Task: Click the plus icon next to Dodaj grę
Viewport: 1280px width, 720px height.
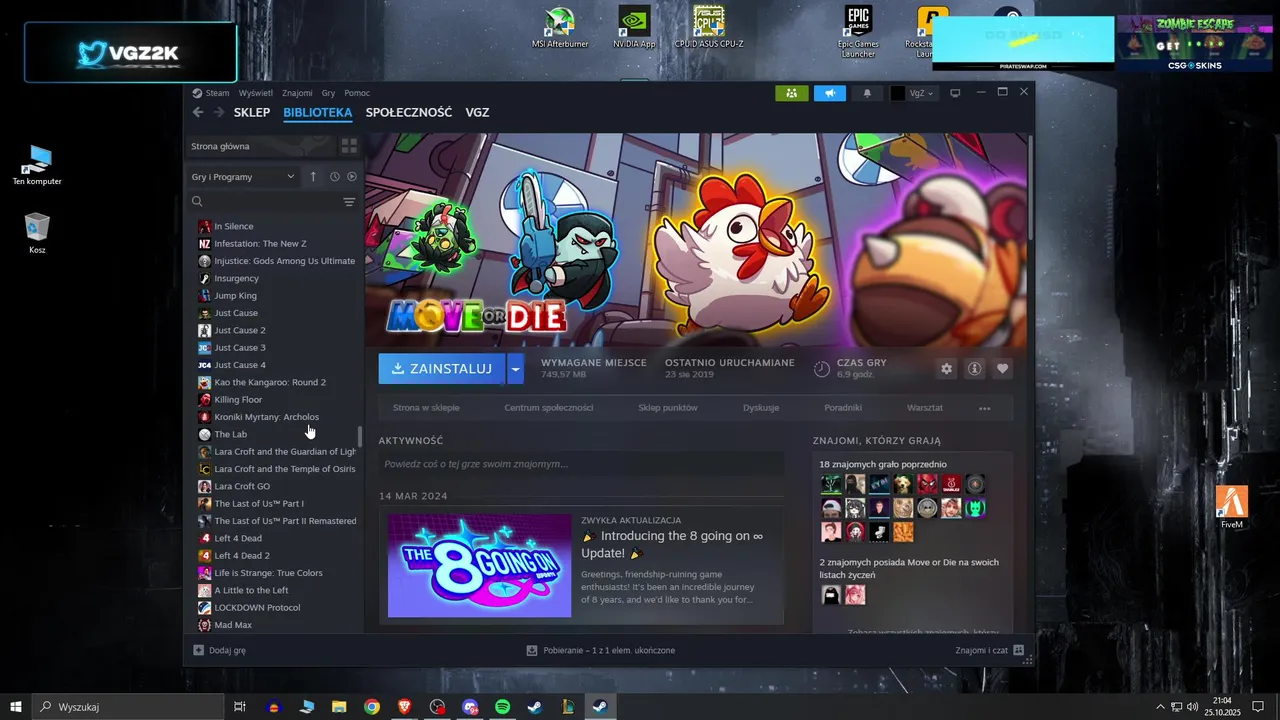Action: click(198, 650)
